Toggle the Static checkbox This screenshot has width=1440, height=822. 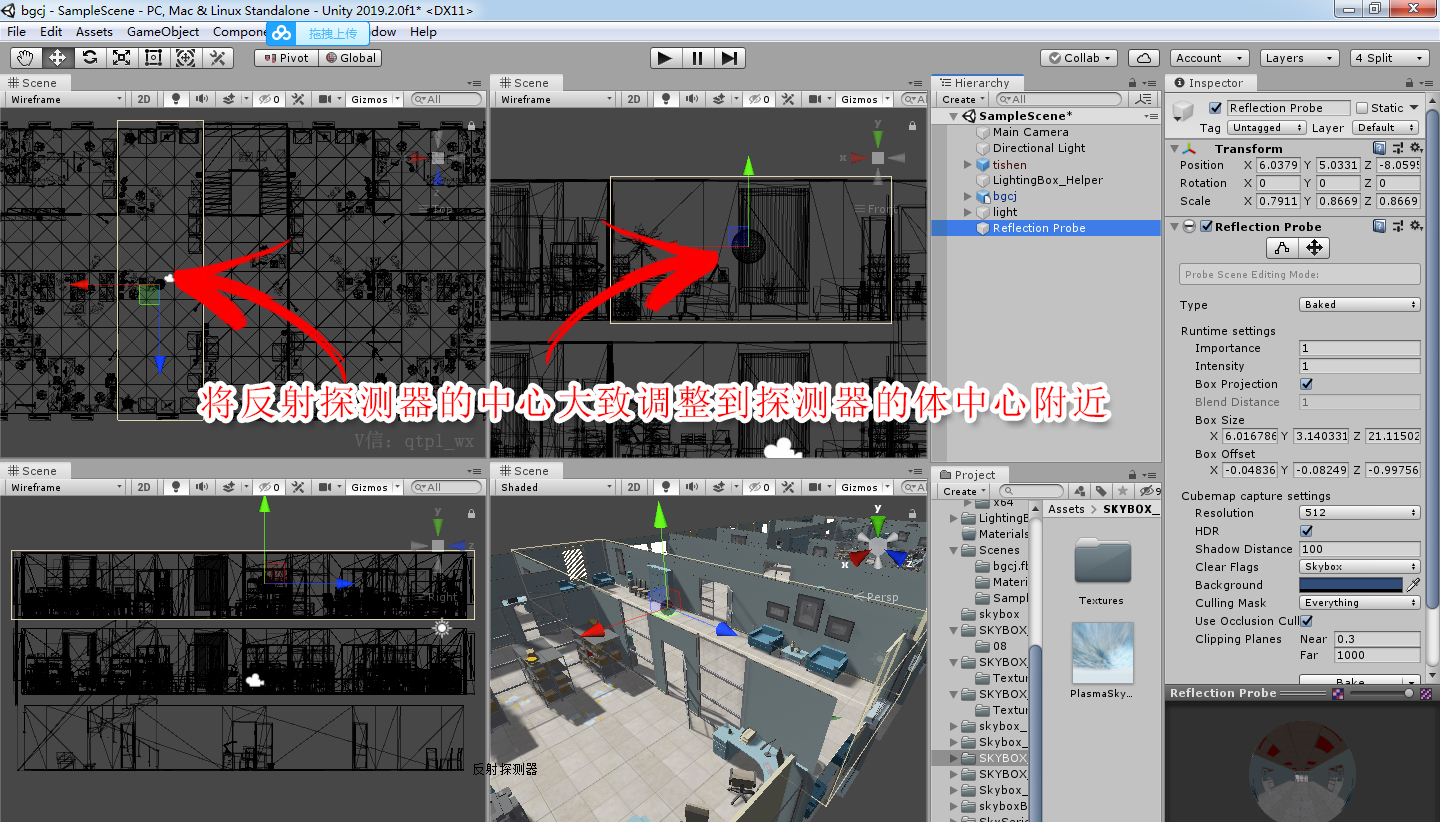click(1361, 108)
